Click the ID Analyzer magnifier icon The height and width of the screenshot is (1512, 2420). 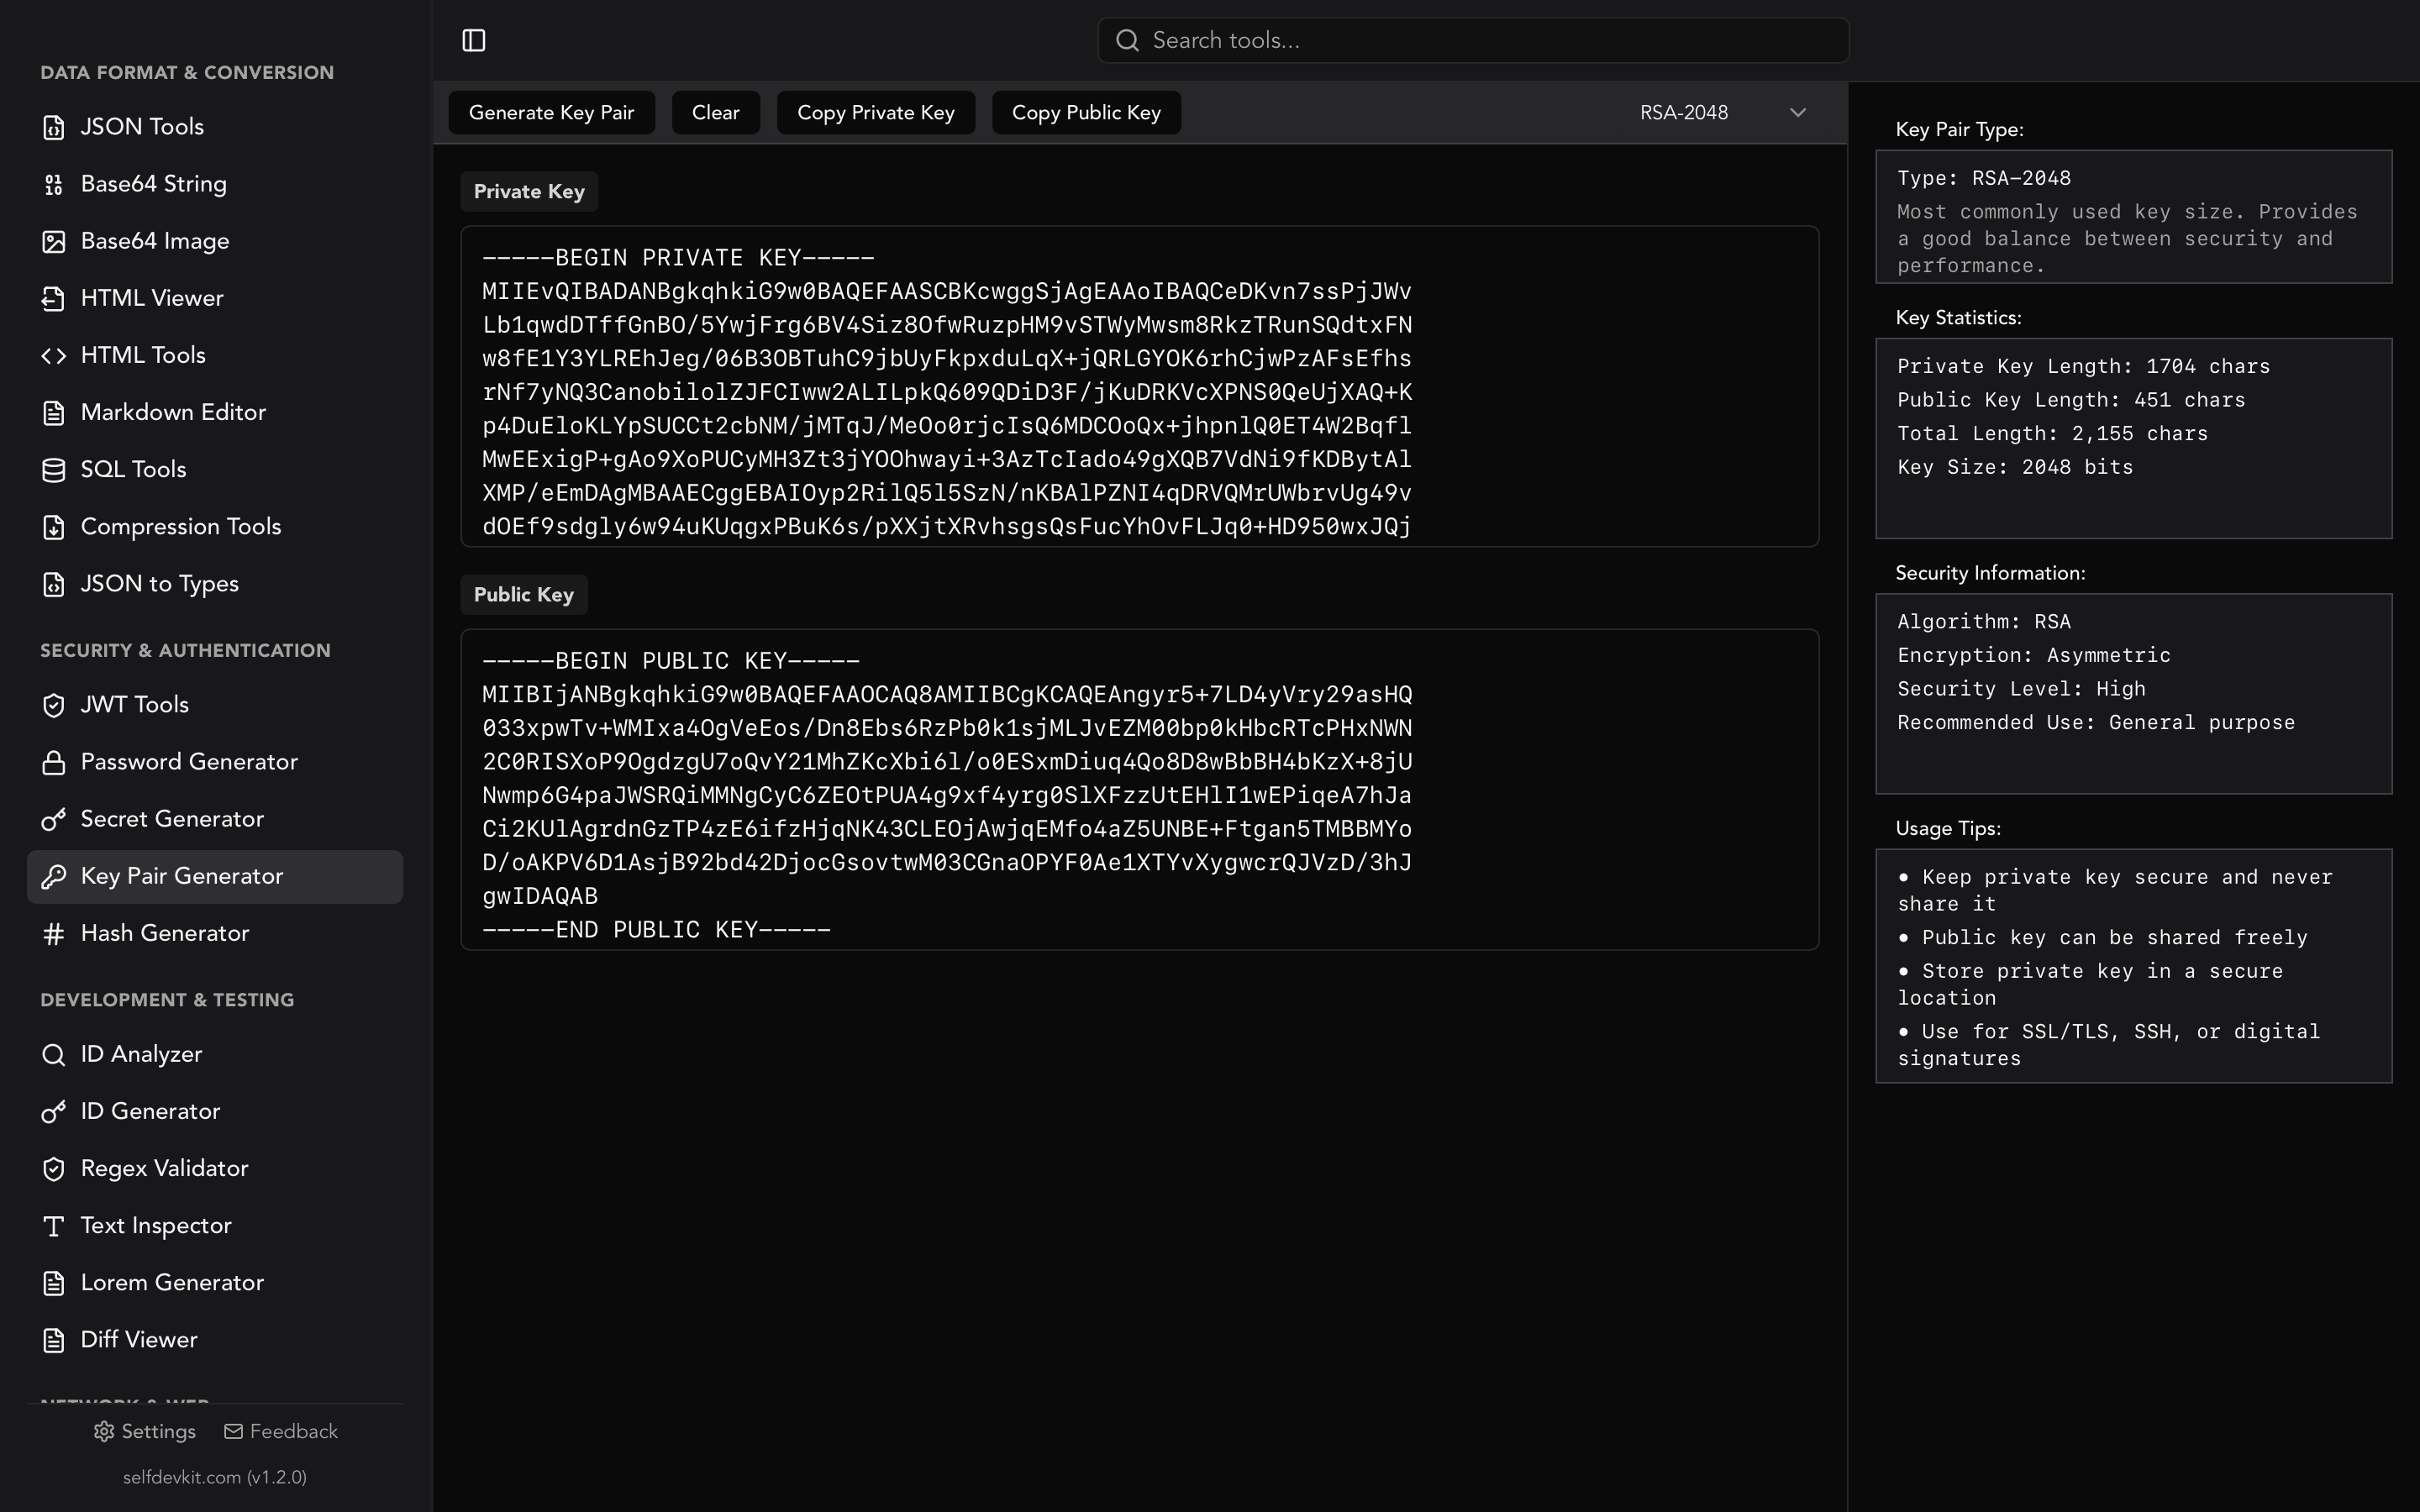54,1054
